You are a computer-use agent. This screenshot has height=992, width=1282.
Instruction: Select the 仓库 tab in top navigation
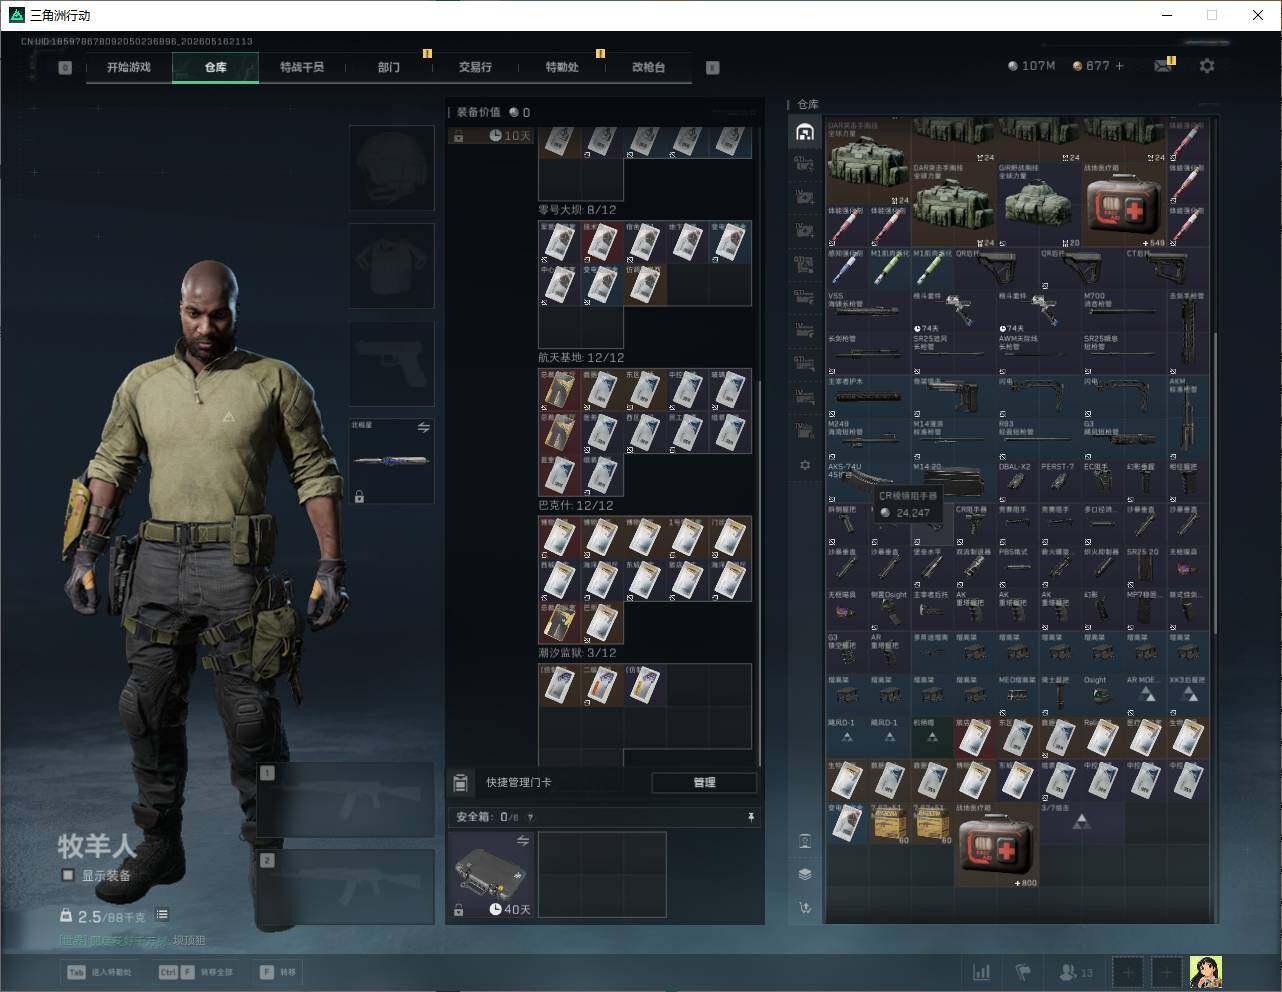[x=215, y=67]
